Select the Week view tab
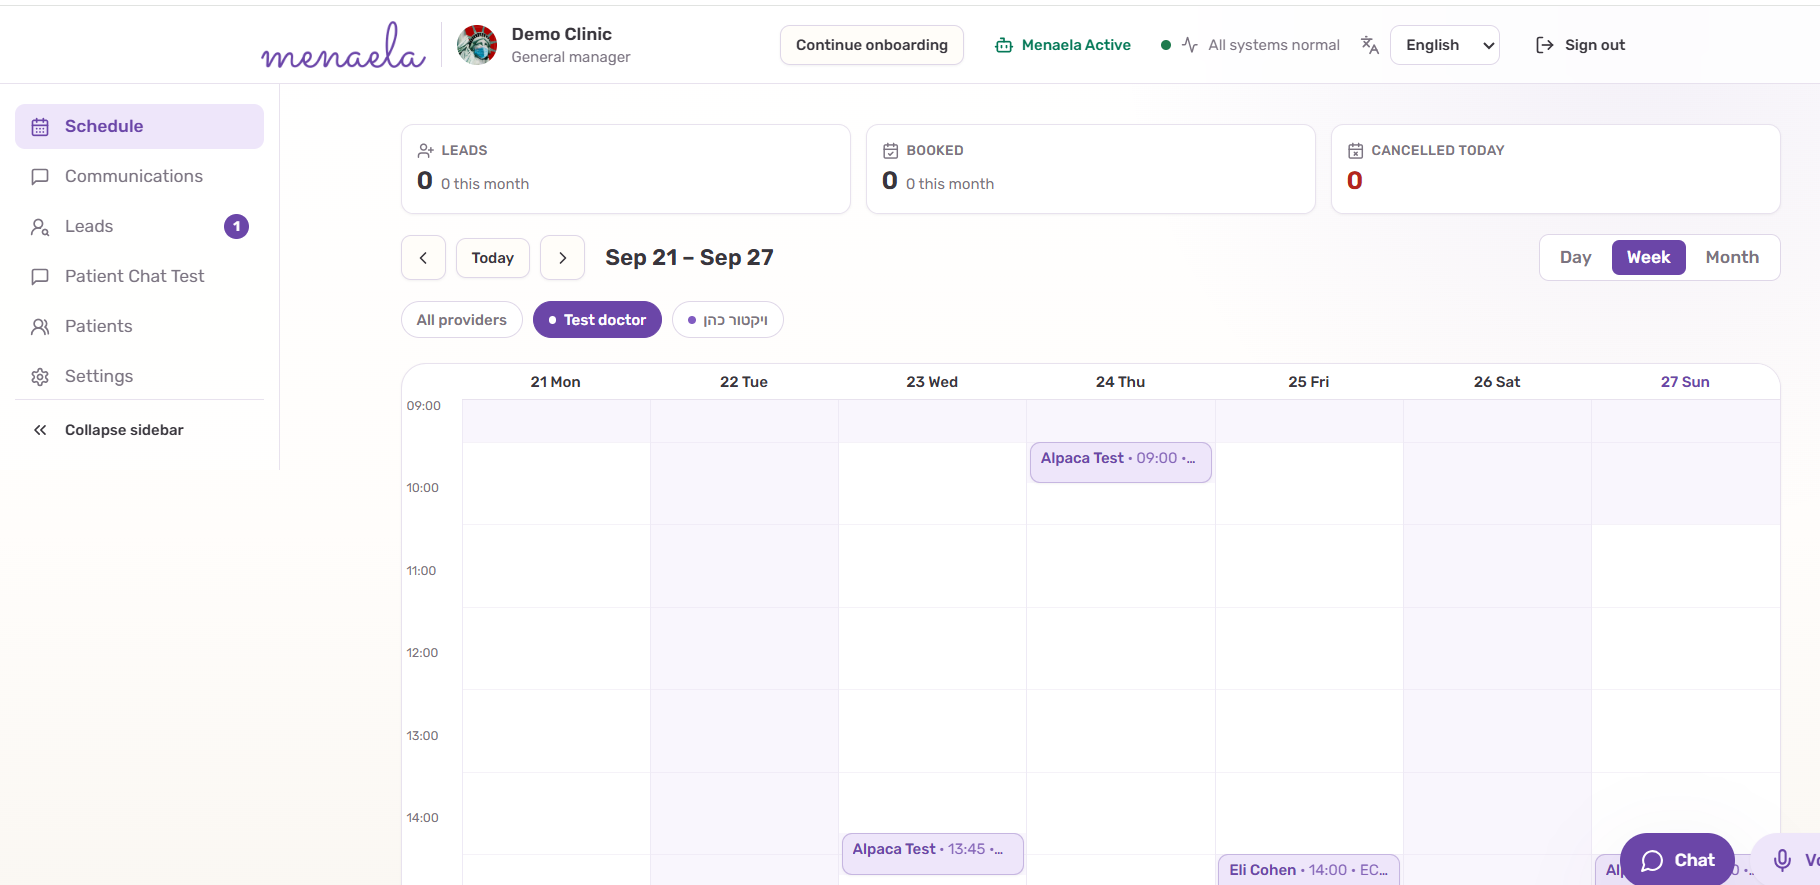This screenshot has width=1820, height=885. click(1648, 258)
